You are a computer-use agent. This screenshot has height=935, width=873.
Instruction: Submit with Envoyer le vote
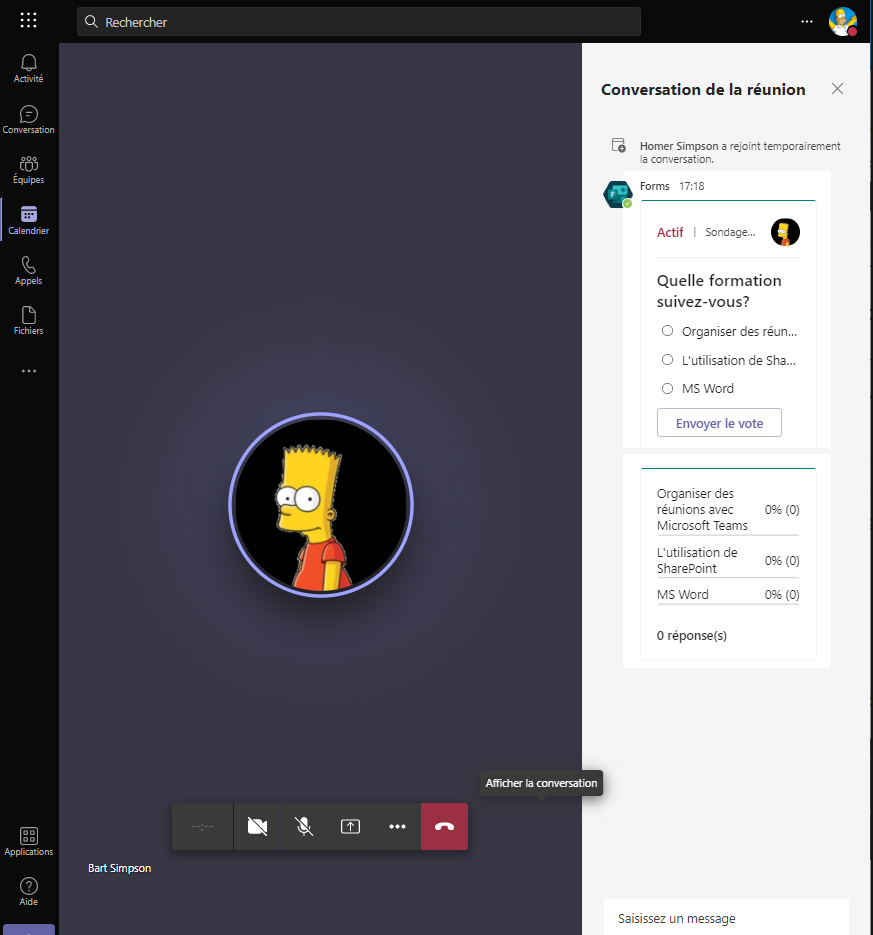tap(719, 423)
